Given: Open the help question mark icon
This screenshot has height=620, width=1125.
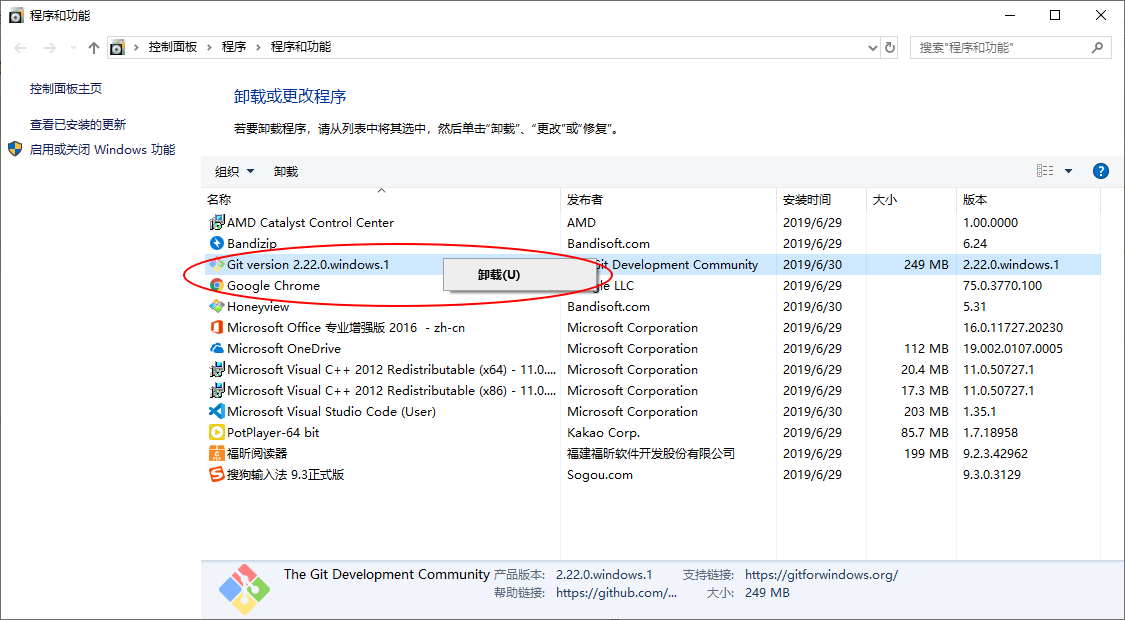Looking at the screenshot, I should point(1100,171).
